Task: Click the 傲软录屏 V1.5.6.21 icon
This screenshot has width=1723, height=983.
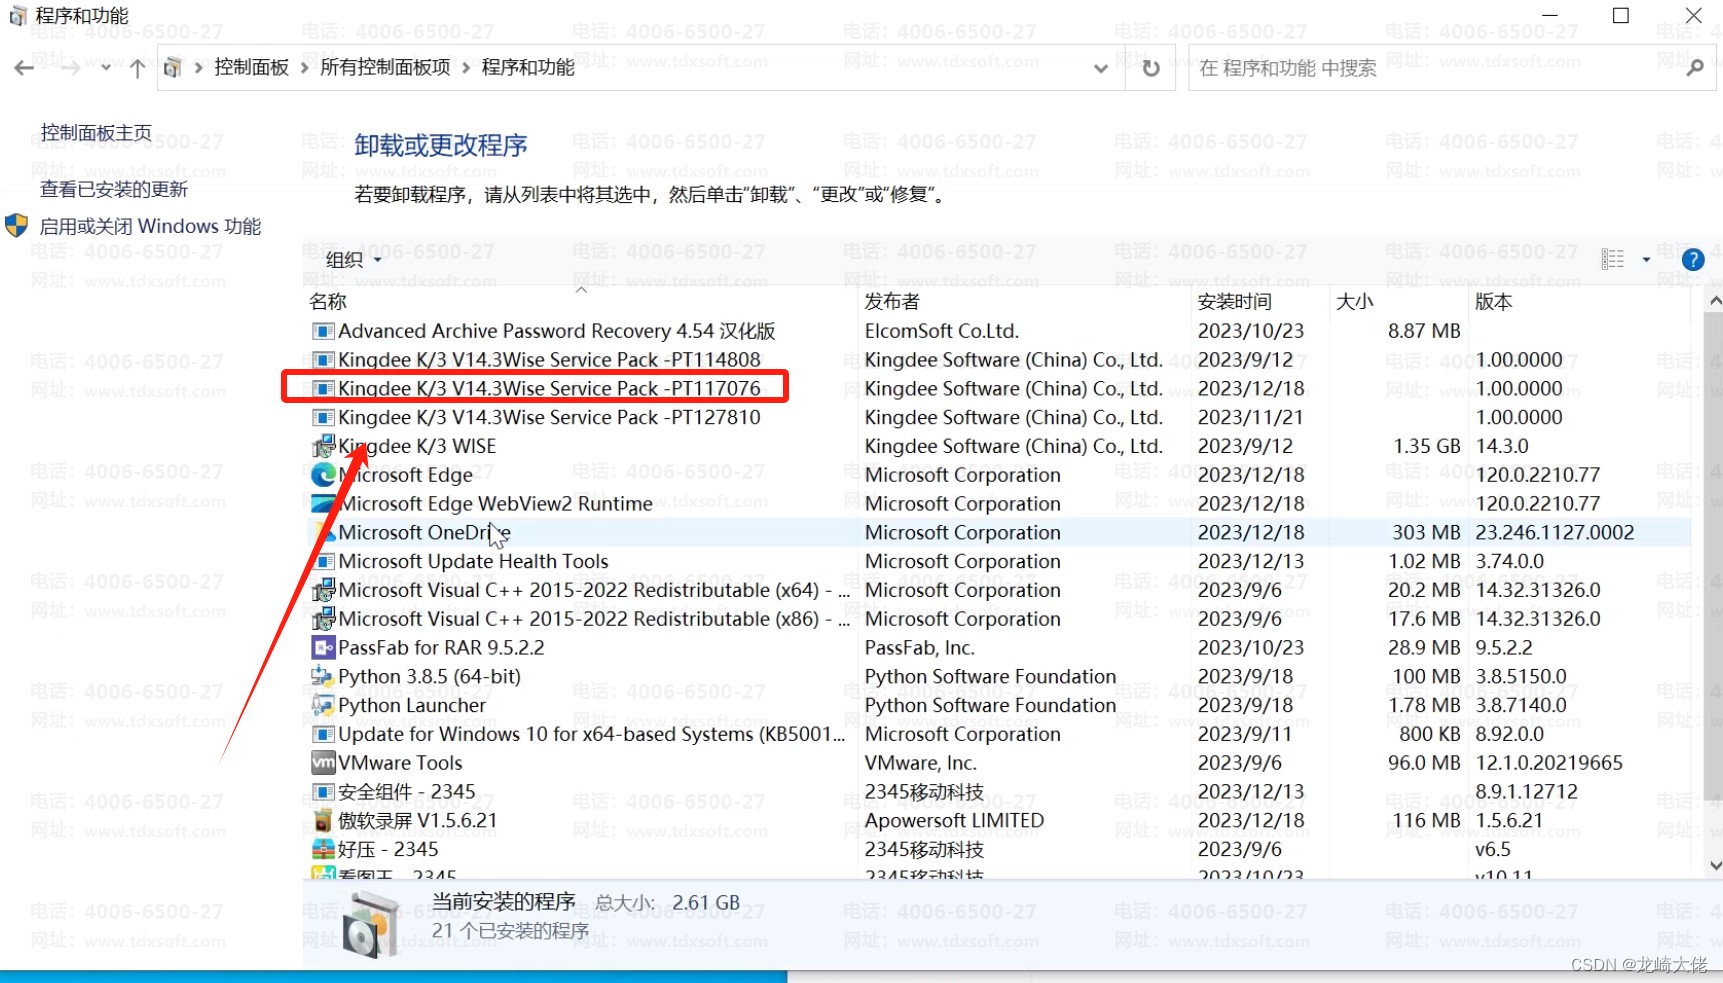Action: [323, 821]
